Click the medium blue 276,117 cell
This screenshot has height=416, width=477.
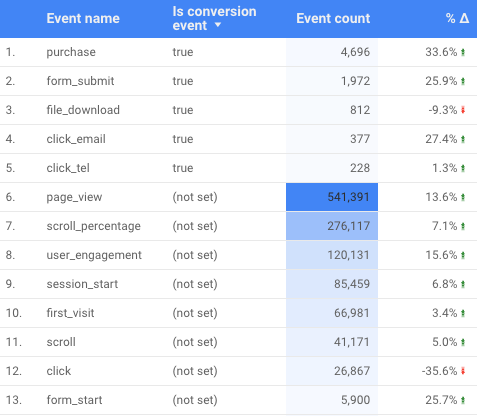tap(332, 226)
